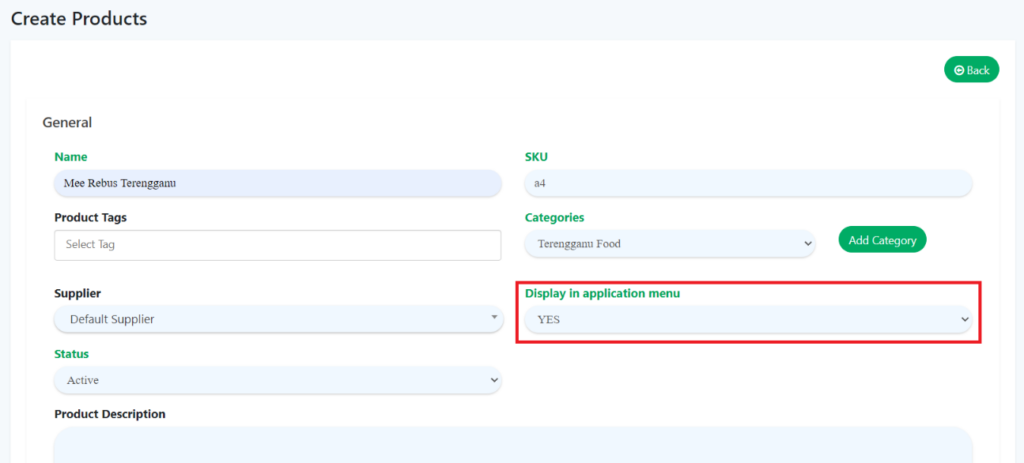Click the Back button
1024x463 pixels.
(971, 70)
